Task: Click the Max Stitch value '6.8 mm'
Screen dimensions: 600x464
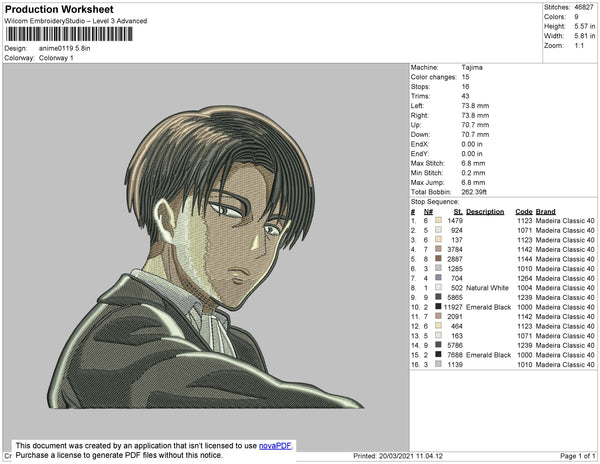Action: (x=473, y=163)
